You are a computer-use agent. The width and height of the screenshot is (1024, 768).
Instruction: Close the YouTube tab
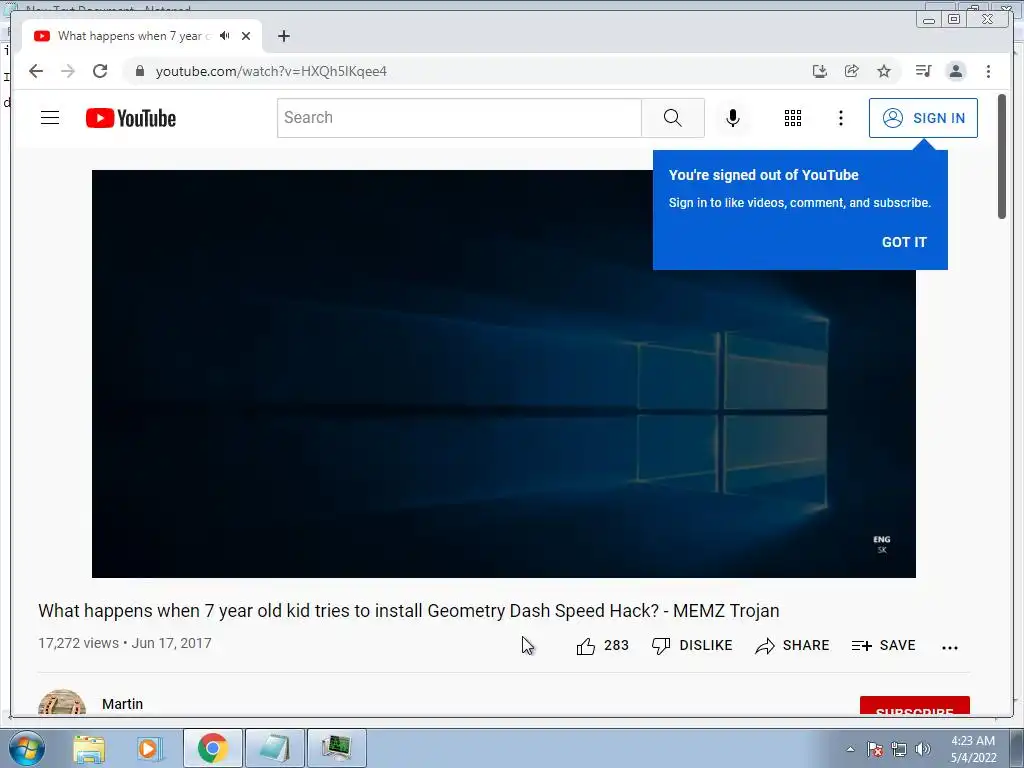click(x=246, y=36)
